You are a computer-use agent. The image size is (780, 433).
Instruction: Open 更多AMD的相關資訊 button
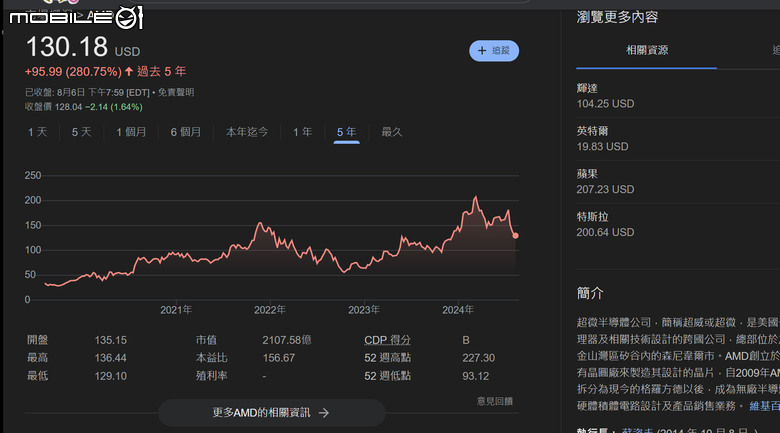pyautogui.click(x=272, y=413)
